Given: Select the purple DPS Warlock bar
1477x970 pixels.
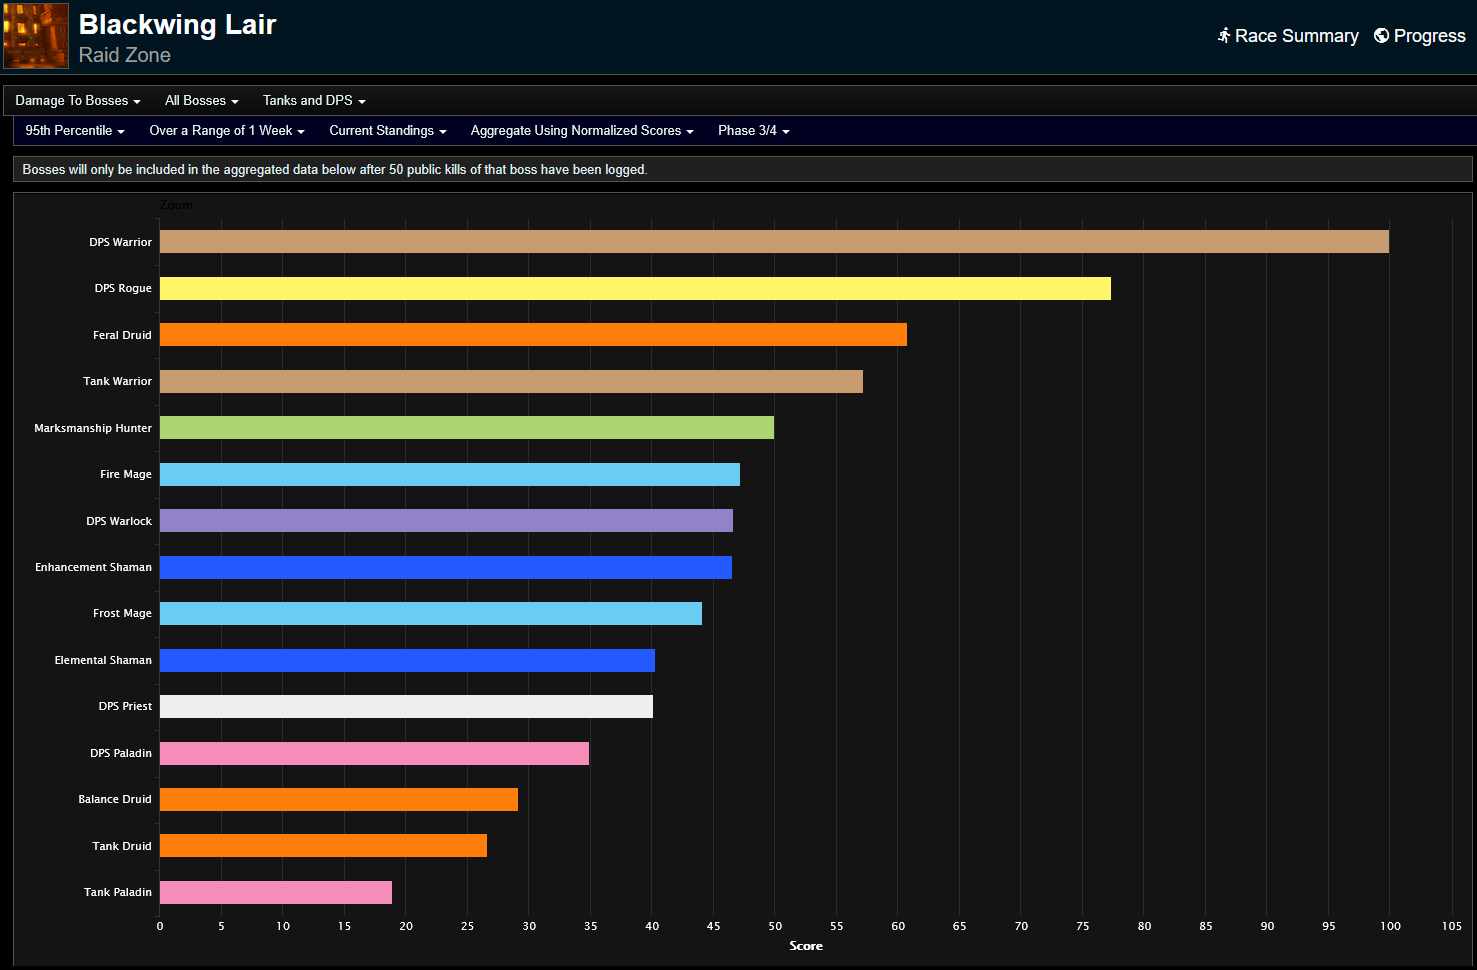Looking at the screenshot, I should [x=446, y=521].
